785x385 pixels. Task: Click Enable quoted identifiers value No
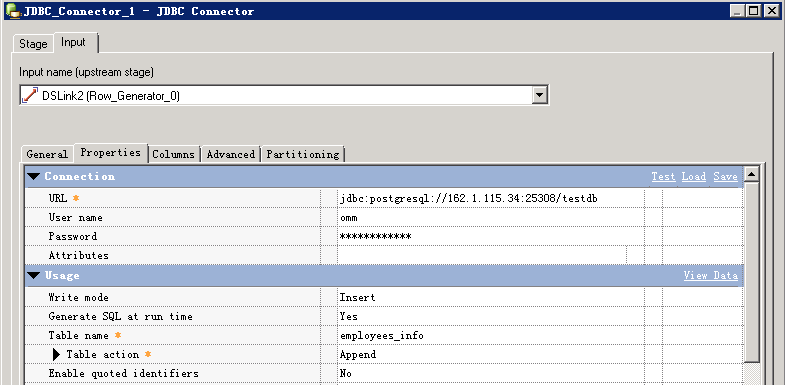coord(491,373)
